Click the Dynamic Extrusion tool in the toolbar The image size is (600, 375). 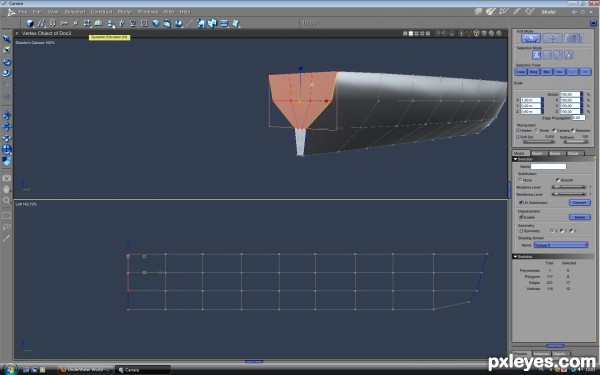click(110, 23)
